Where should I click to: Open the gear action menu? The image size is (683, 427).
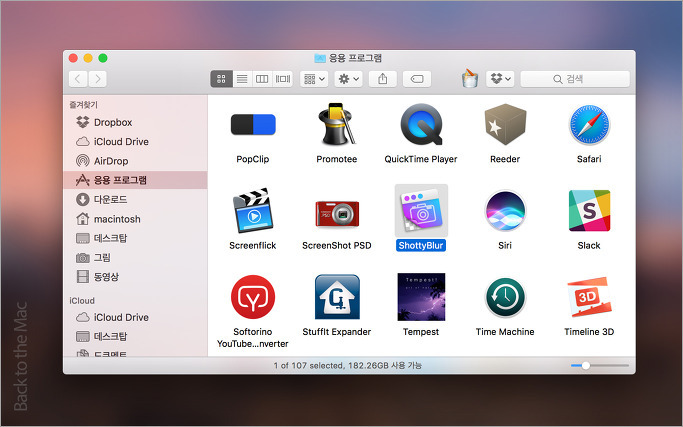coord(348,79)
